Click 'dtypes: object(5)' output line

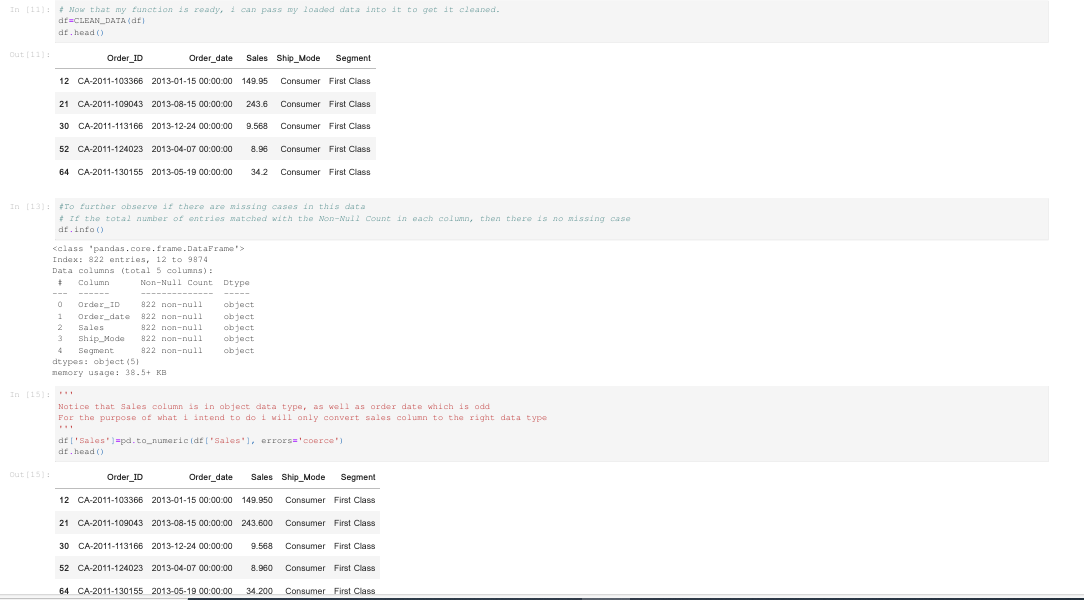tap(96, 362)
